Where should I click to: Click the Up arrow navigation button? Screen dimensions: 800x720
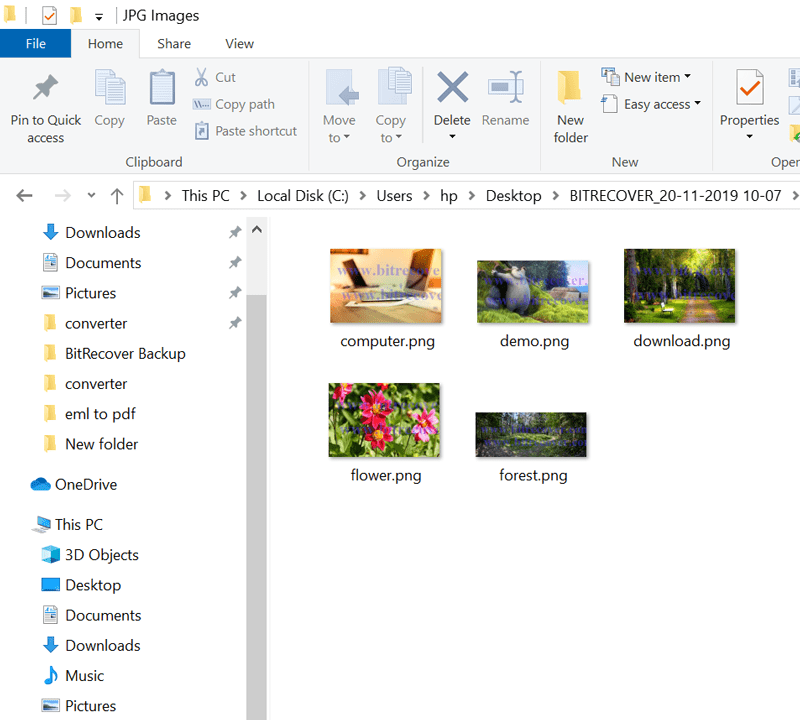[117, 196]
